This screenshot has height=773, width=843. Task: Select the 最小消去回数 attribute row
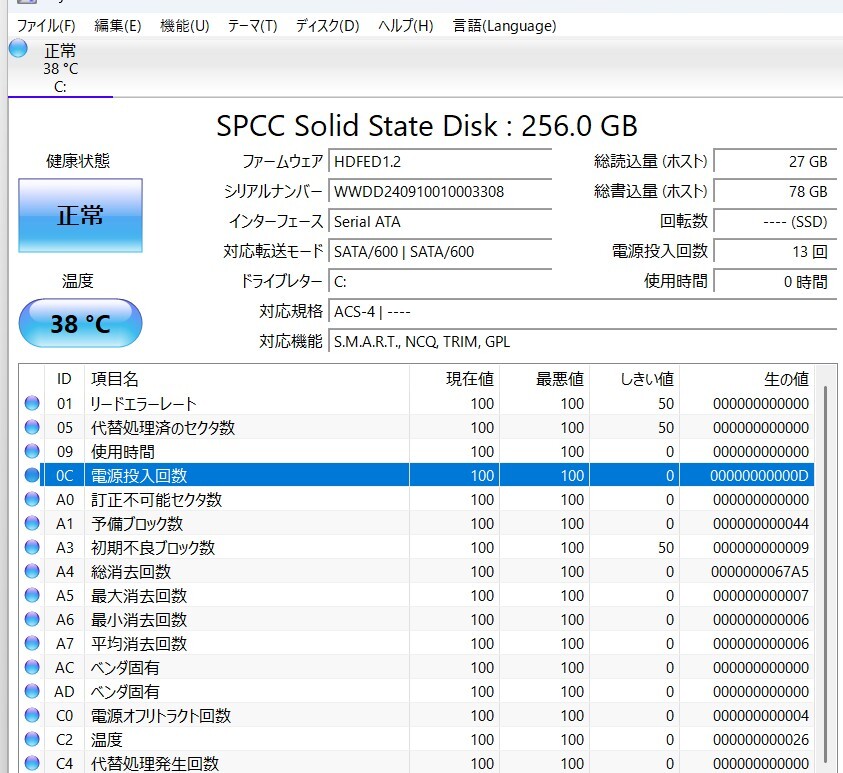417,619
